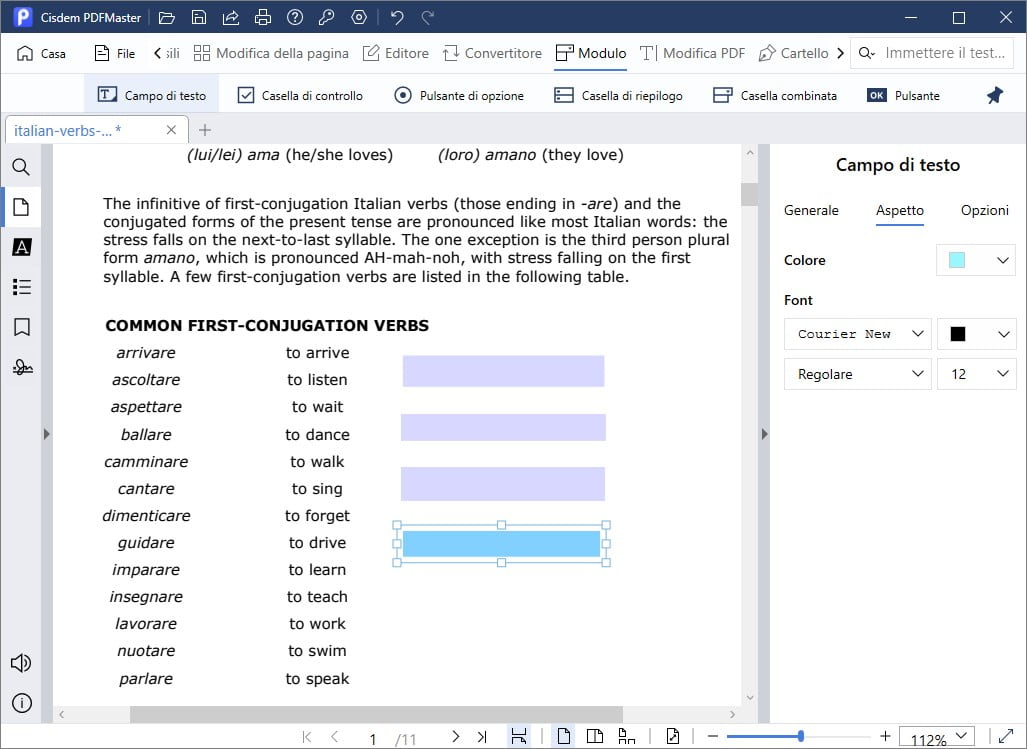Go to next page with the arrow button
1027x749 pixels.
click(x=455, y=735)
